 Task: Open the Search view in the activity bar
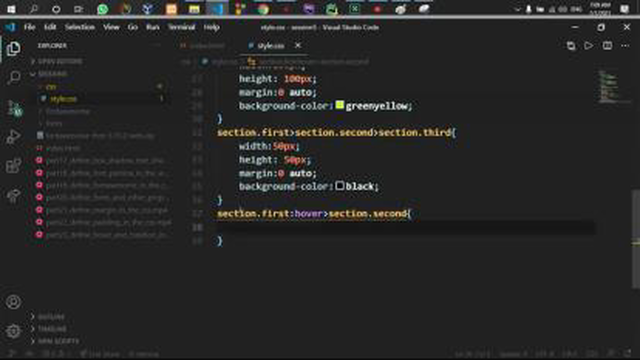pyautogui.click(x=13, y=77)
